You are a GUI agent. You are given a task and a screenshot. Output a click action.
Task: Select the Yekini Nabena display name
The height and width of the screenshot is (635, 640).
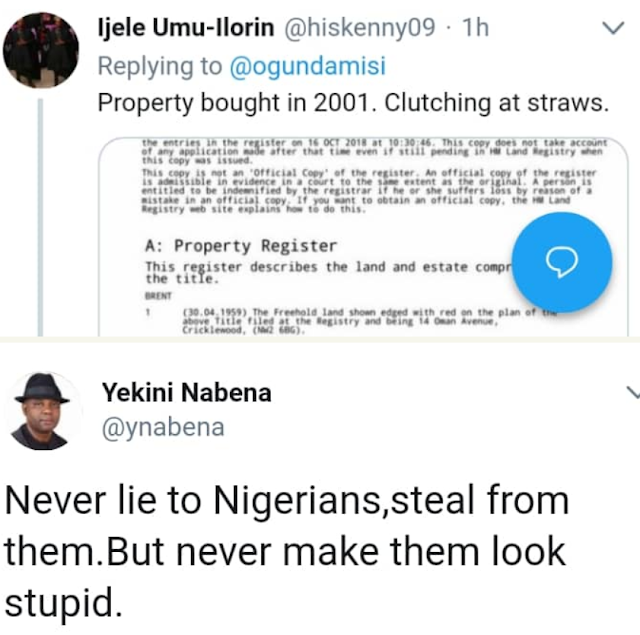coord(186,393)
